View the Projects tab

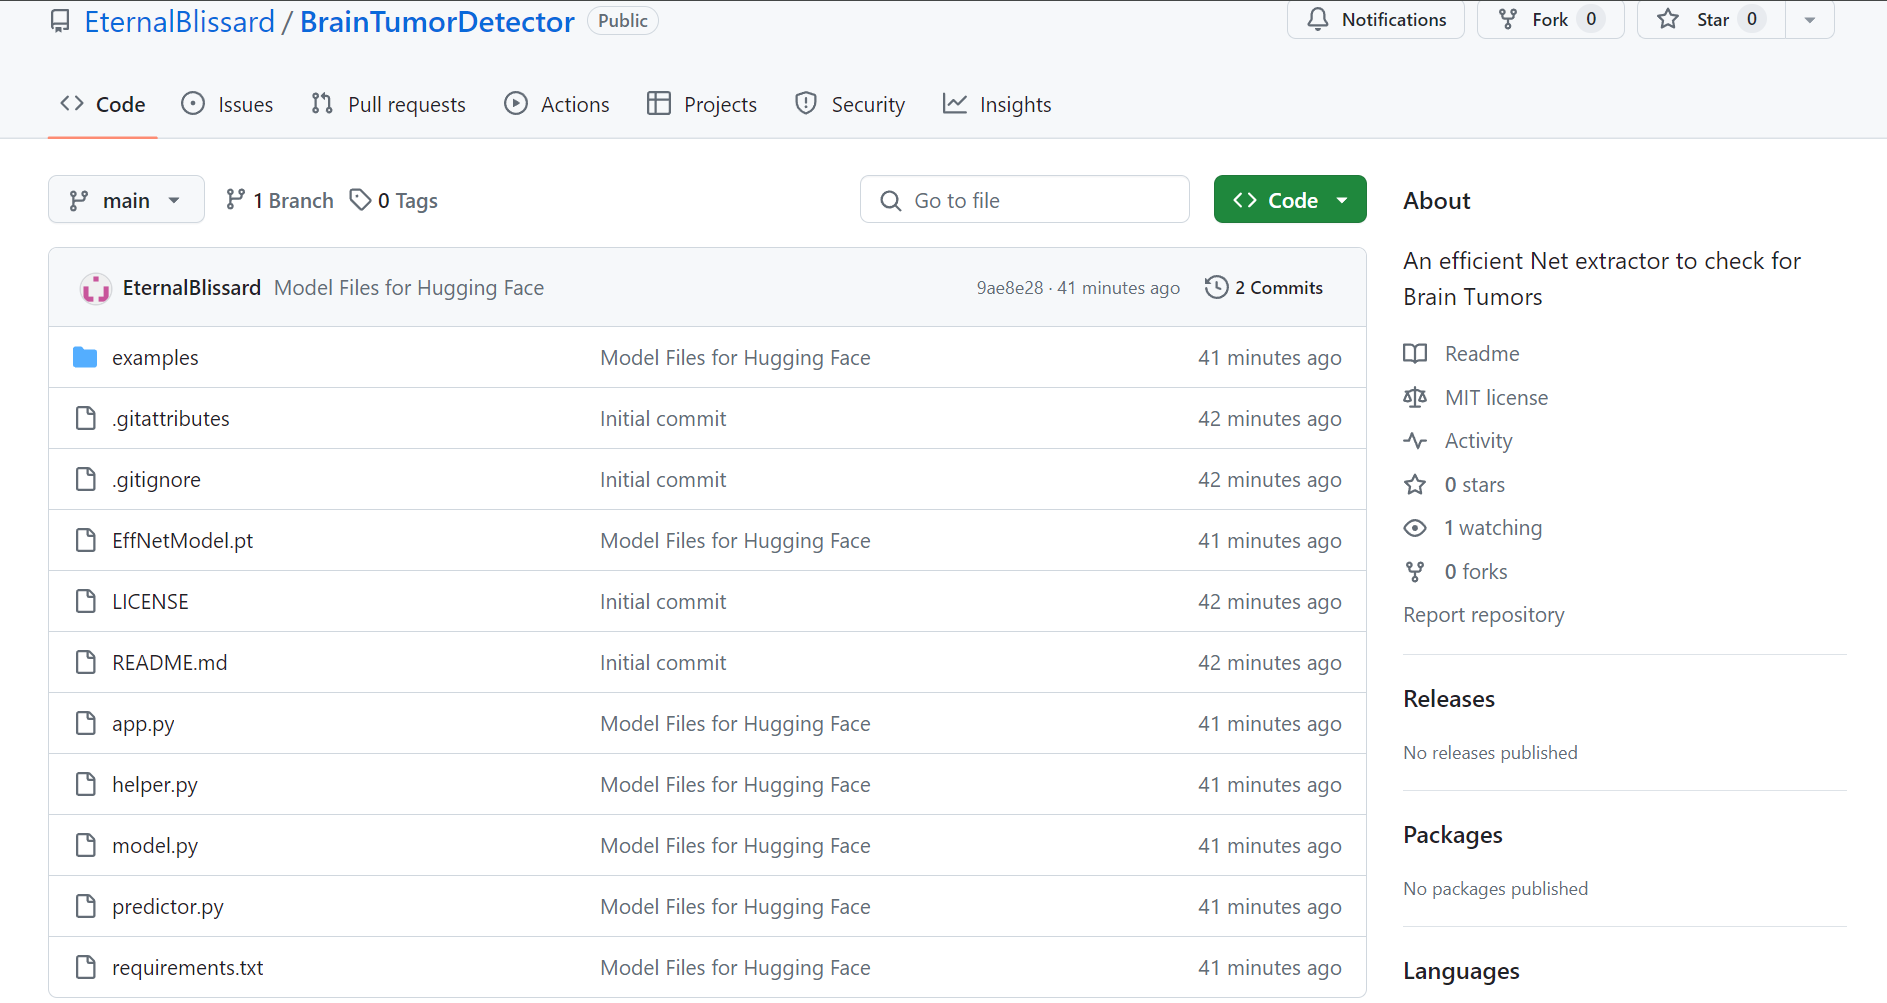pos(702,104)
